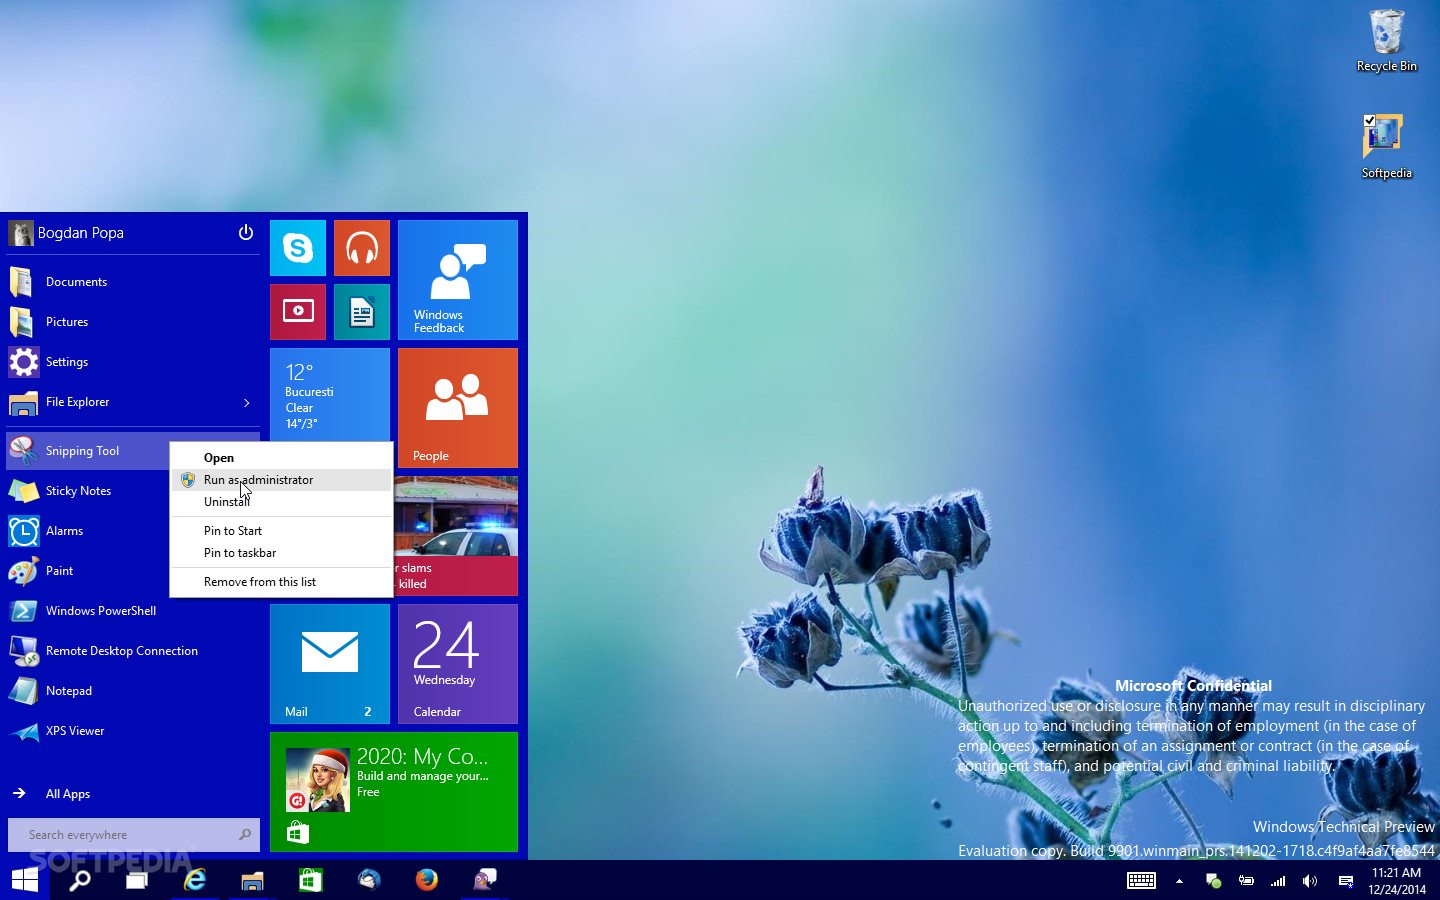Open the Music headphones tile
Viewport: 1440px width, 900px height.
pyautogui.click(x=362, y=248)
